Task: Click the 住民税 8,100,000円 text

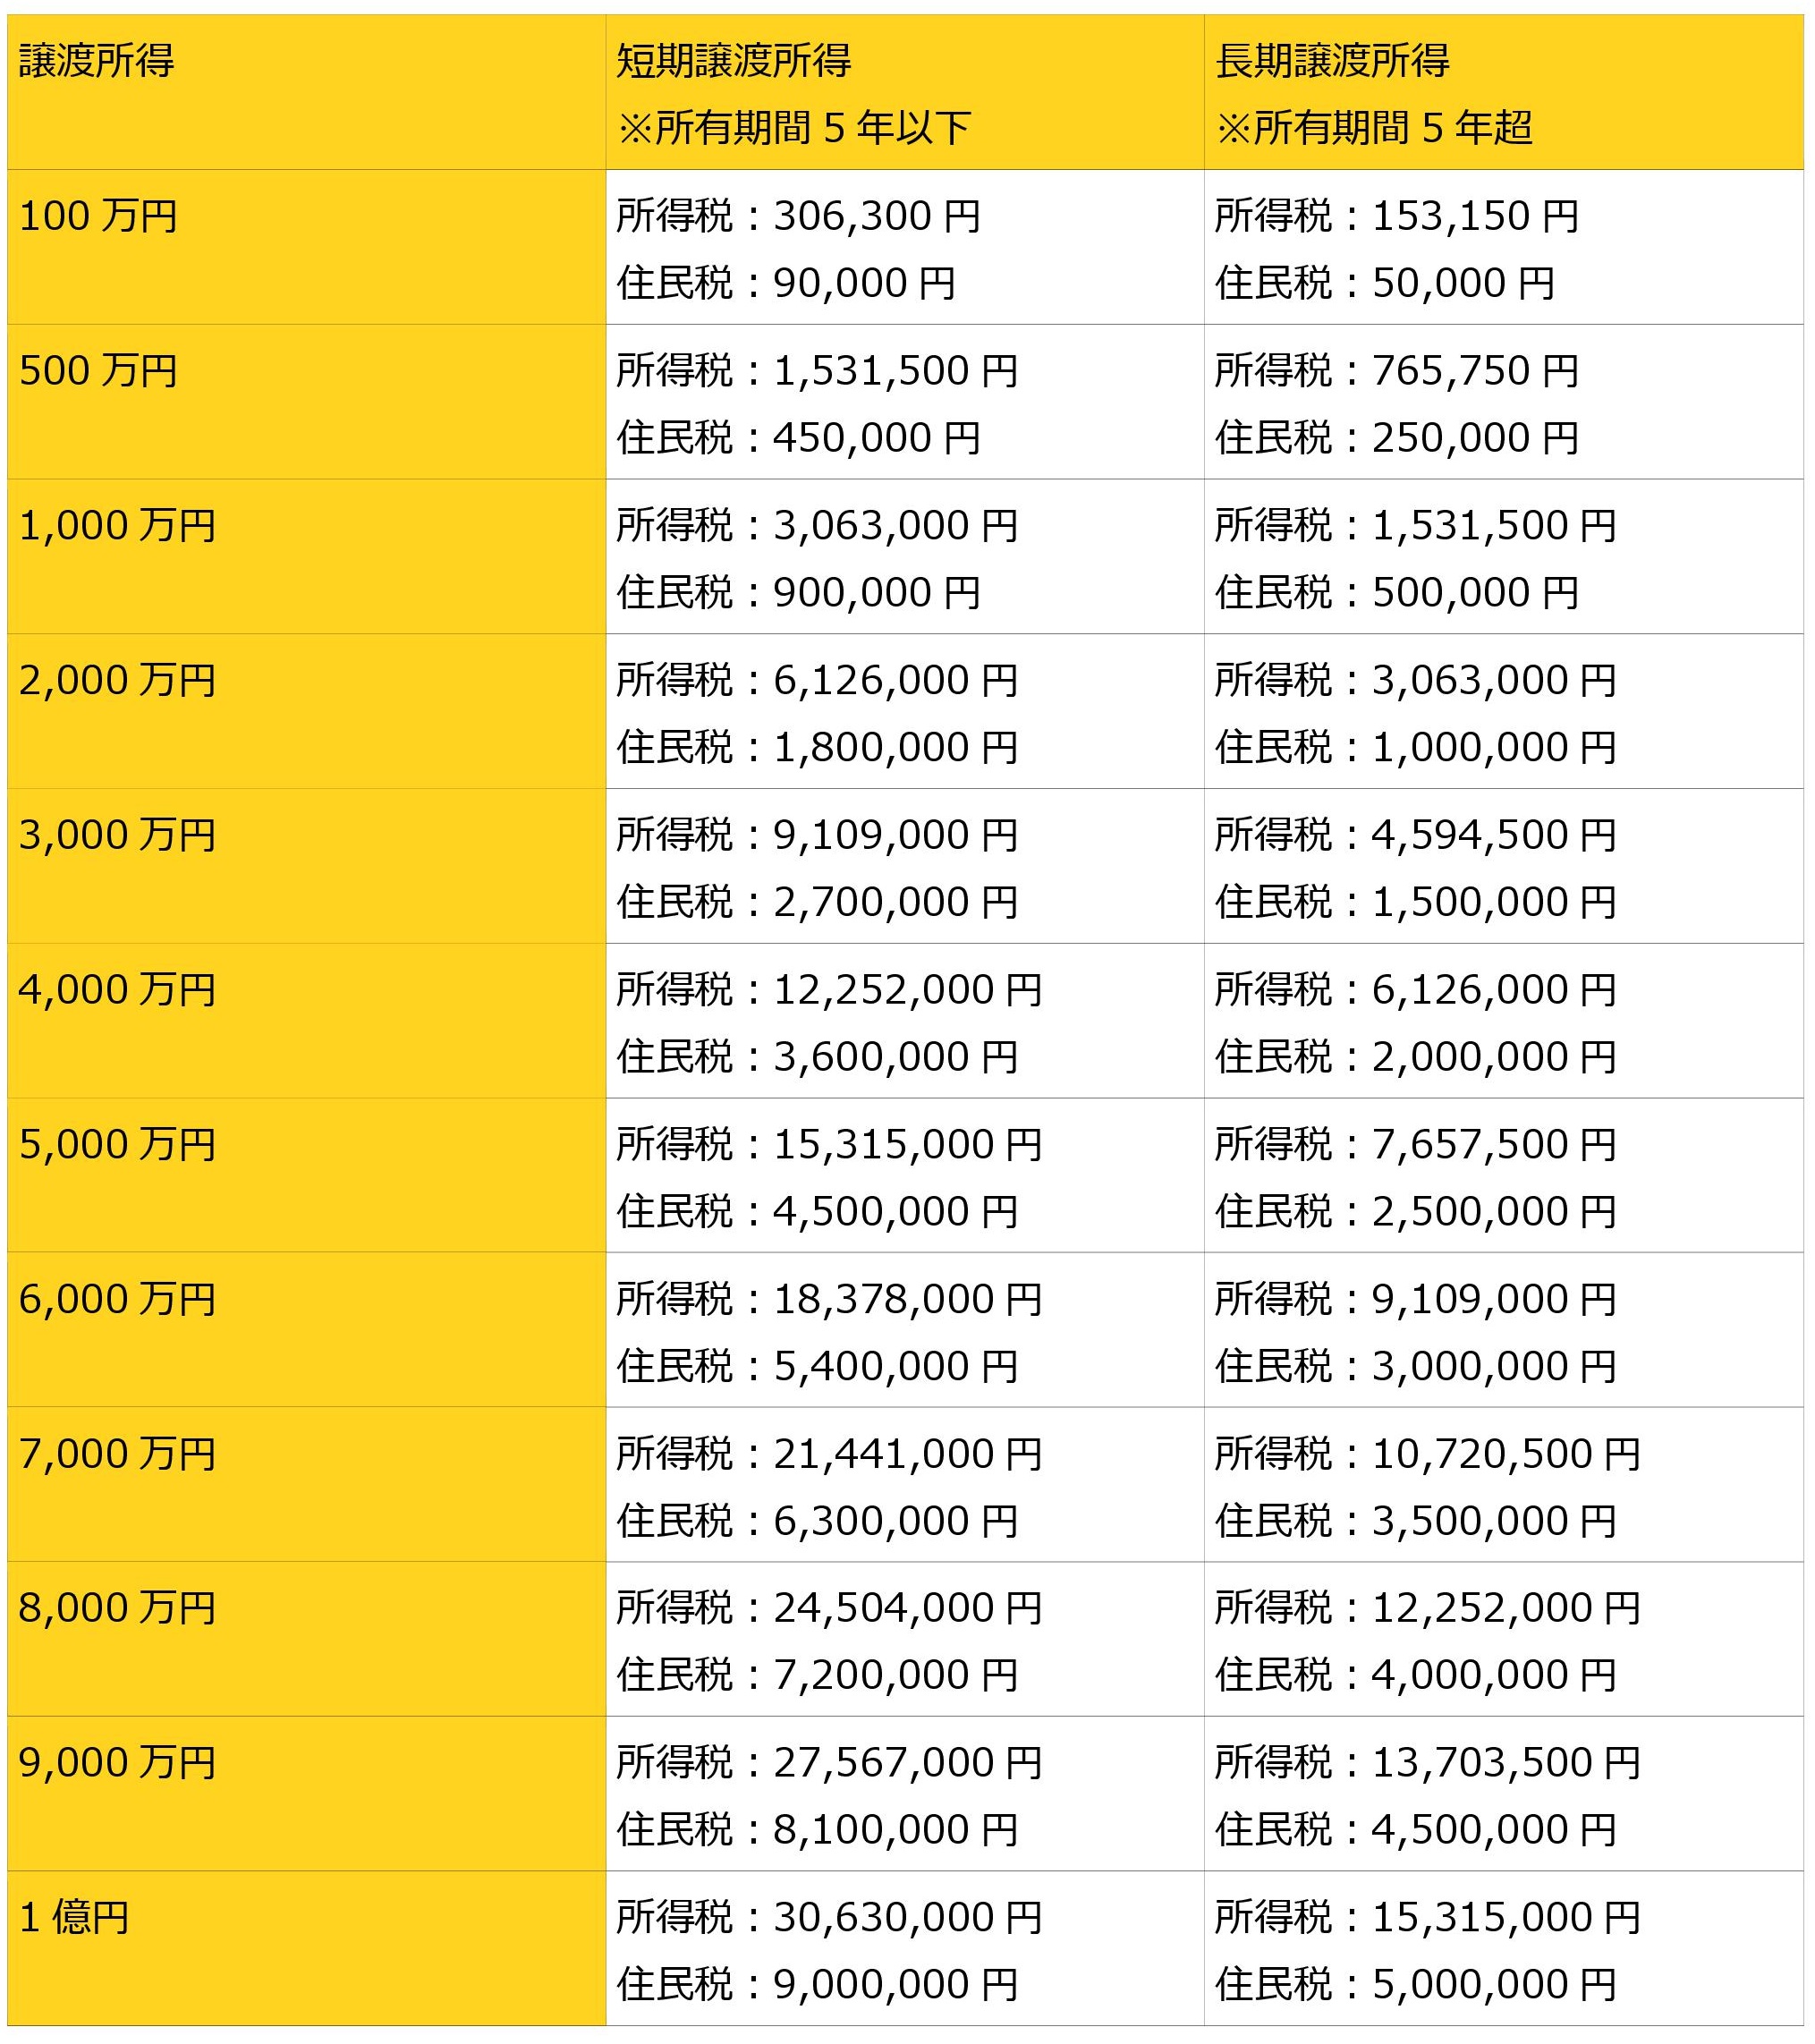Action: (x=817, y=1830)
